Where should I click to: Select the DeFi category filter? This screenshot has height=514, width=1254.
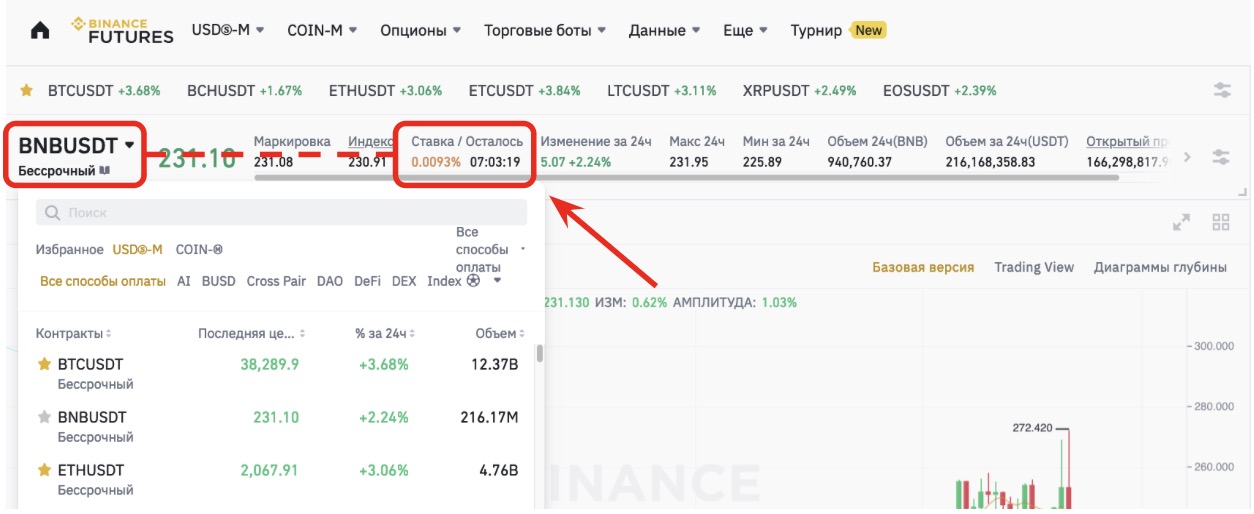pyautogui.click(x=367, y=281)
